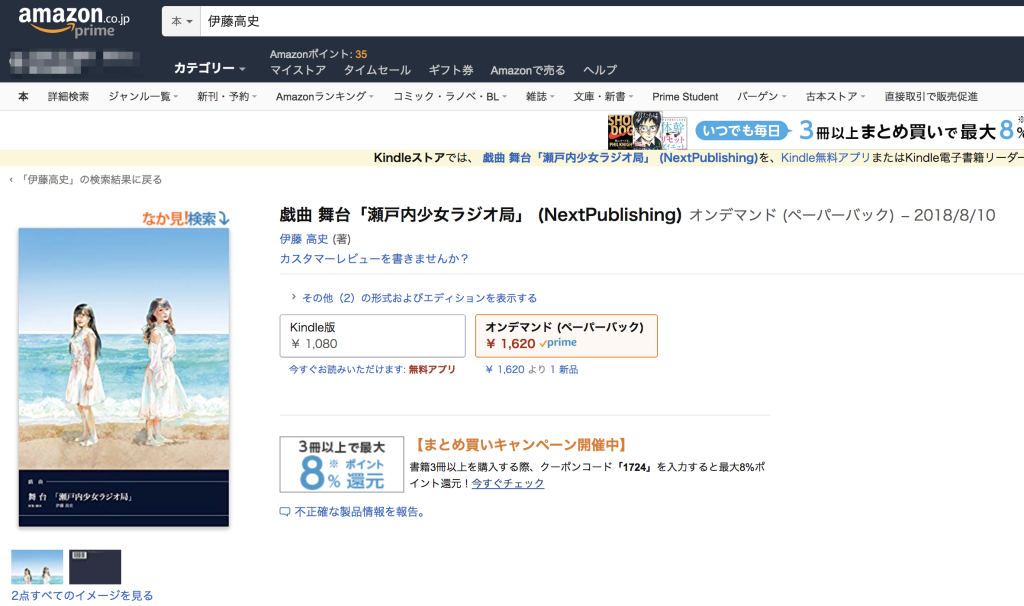The image size is (1024, 606).
Task: Expand ジャンル一覧 menu
Action: [143, 97]
